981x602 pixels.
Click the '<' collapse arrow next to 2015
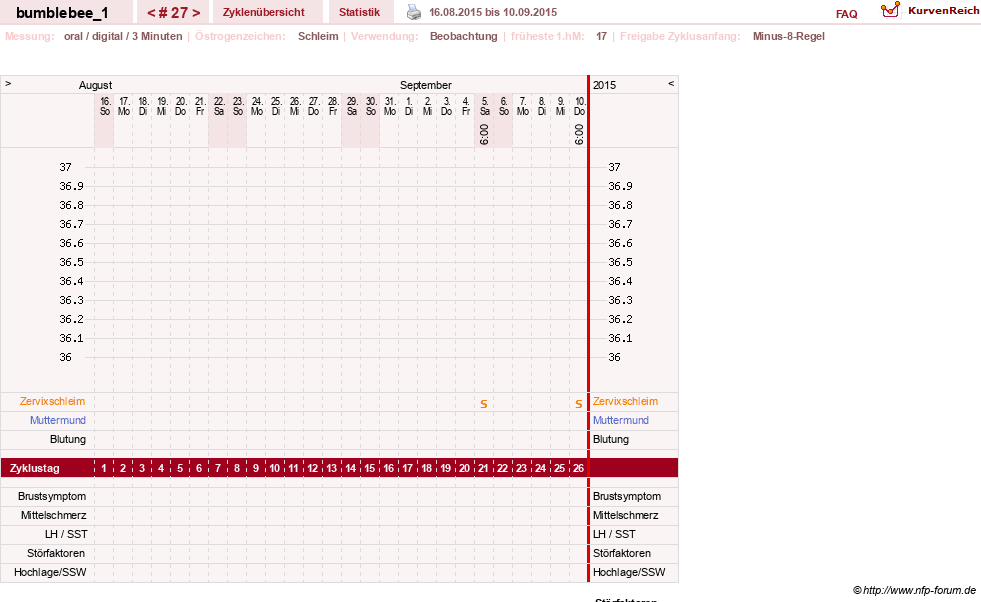(x=671, y=83)
